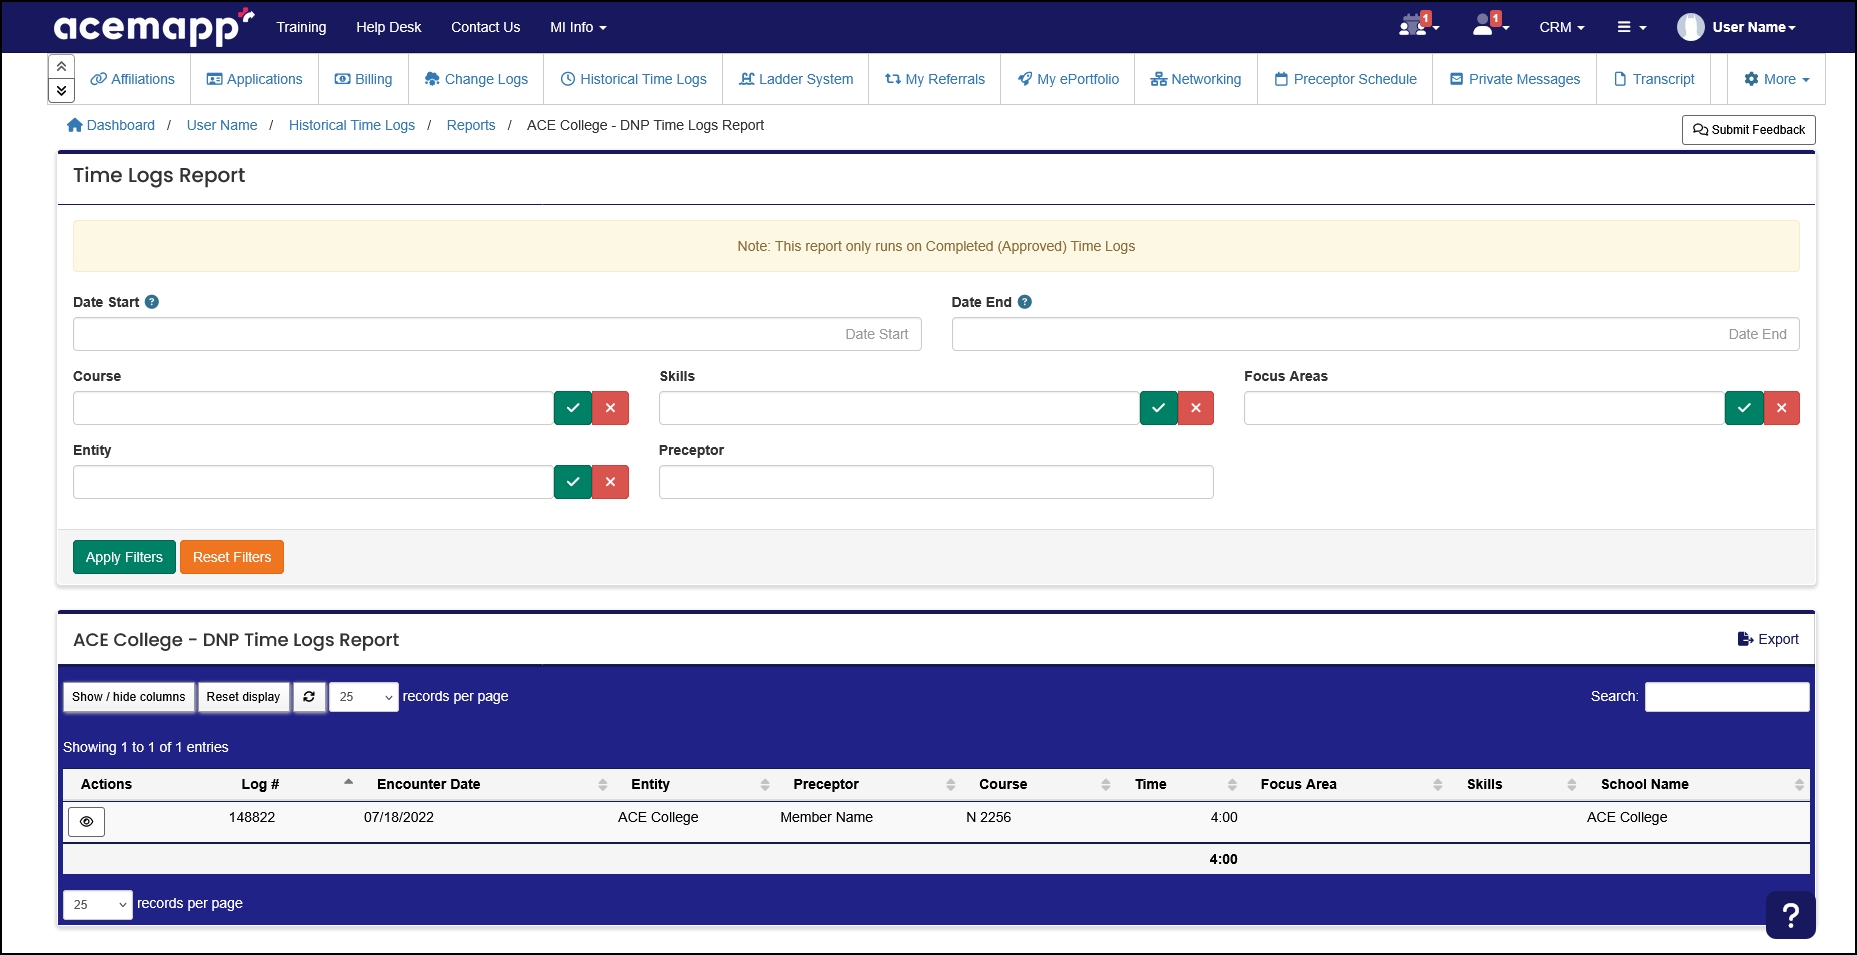
Task: Open the Affiliations section
Action: tap(133, 79)
